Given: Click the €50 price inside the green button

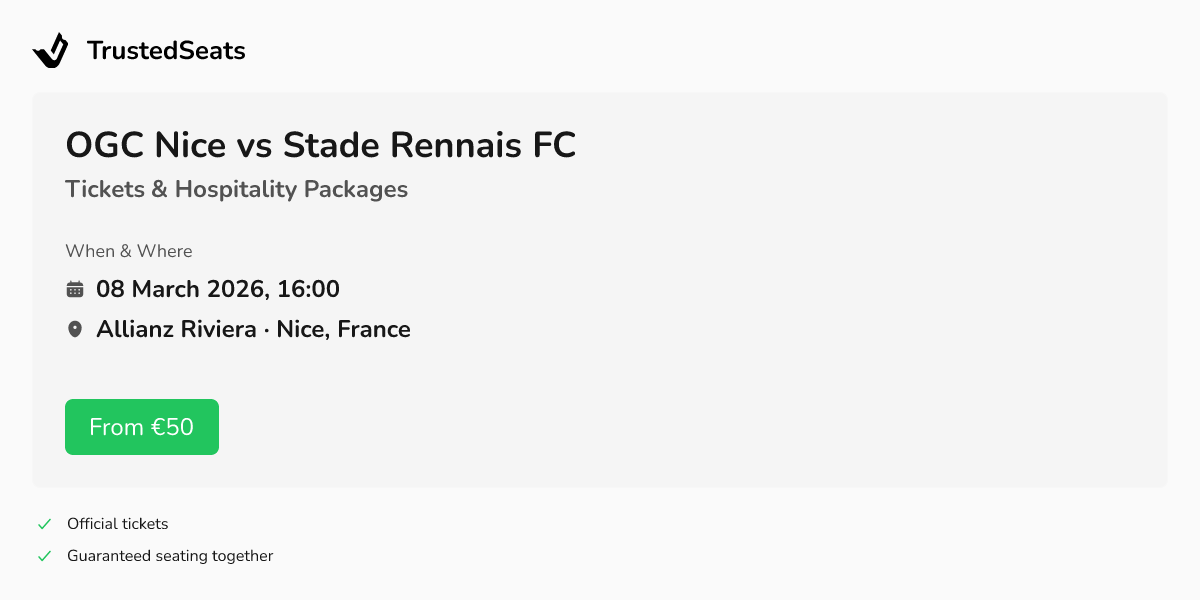Looking at the screenshot, I should tap(172, 426).
